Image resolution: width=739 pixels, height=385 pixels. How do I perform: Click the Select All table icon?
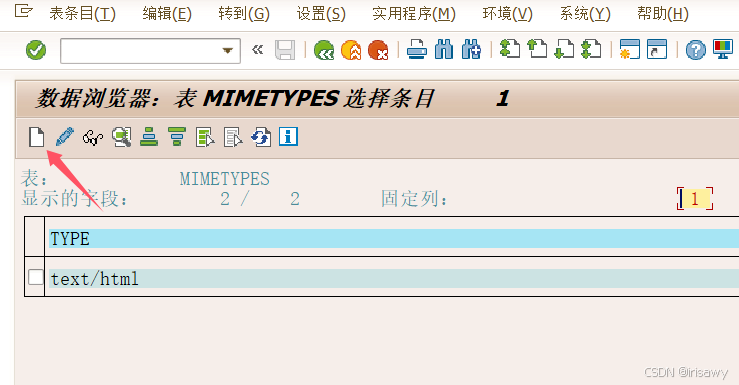click(205, 137)
